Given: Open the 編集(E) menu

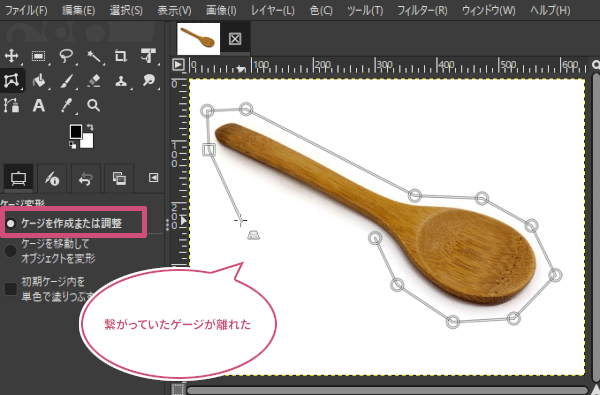Looking at the screenshot, I should [78, 10].
